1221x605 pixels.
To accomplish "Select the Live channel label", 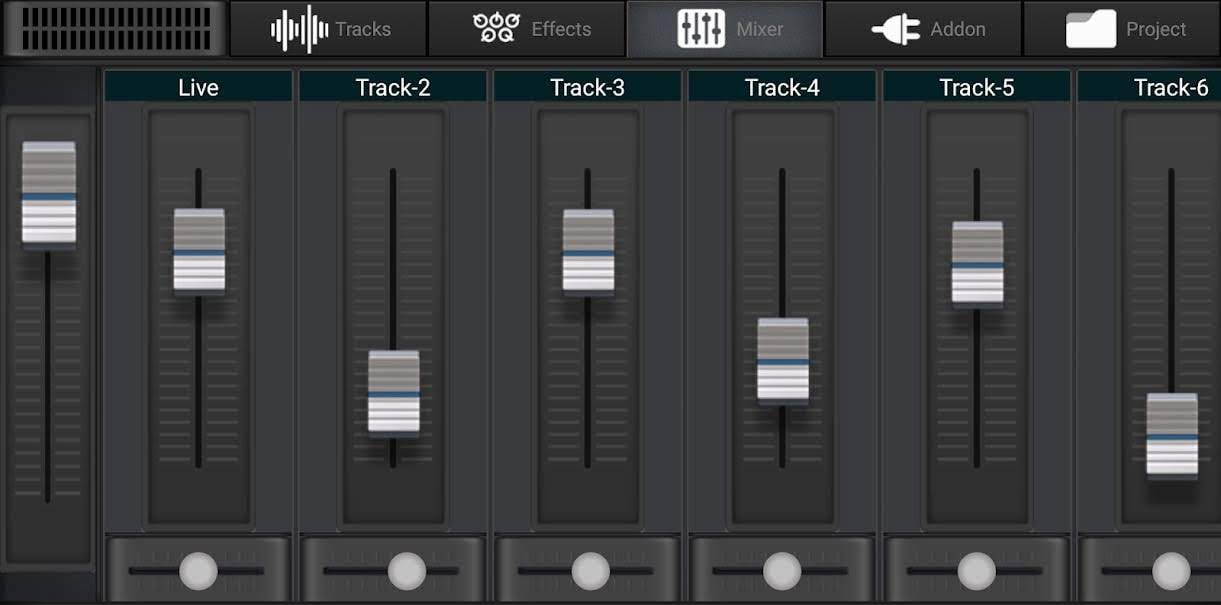I will pyautogui.click(x=198, y=87).
